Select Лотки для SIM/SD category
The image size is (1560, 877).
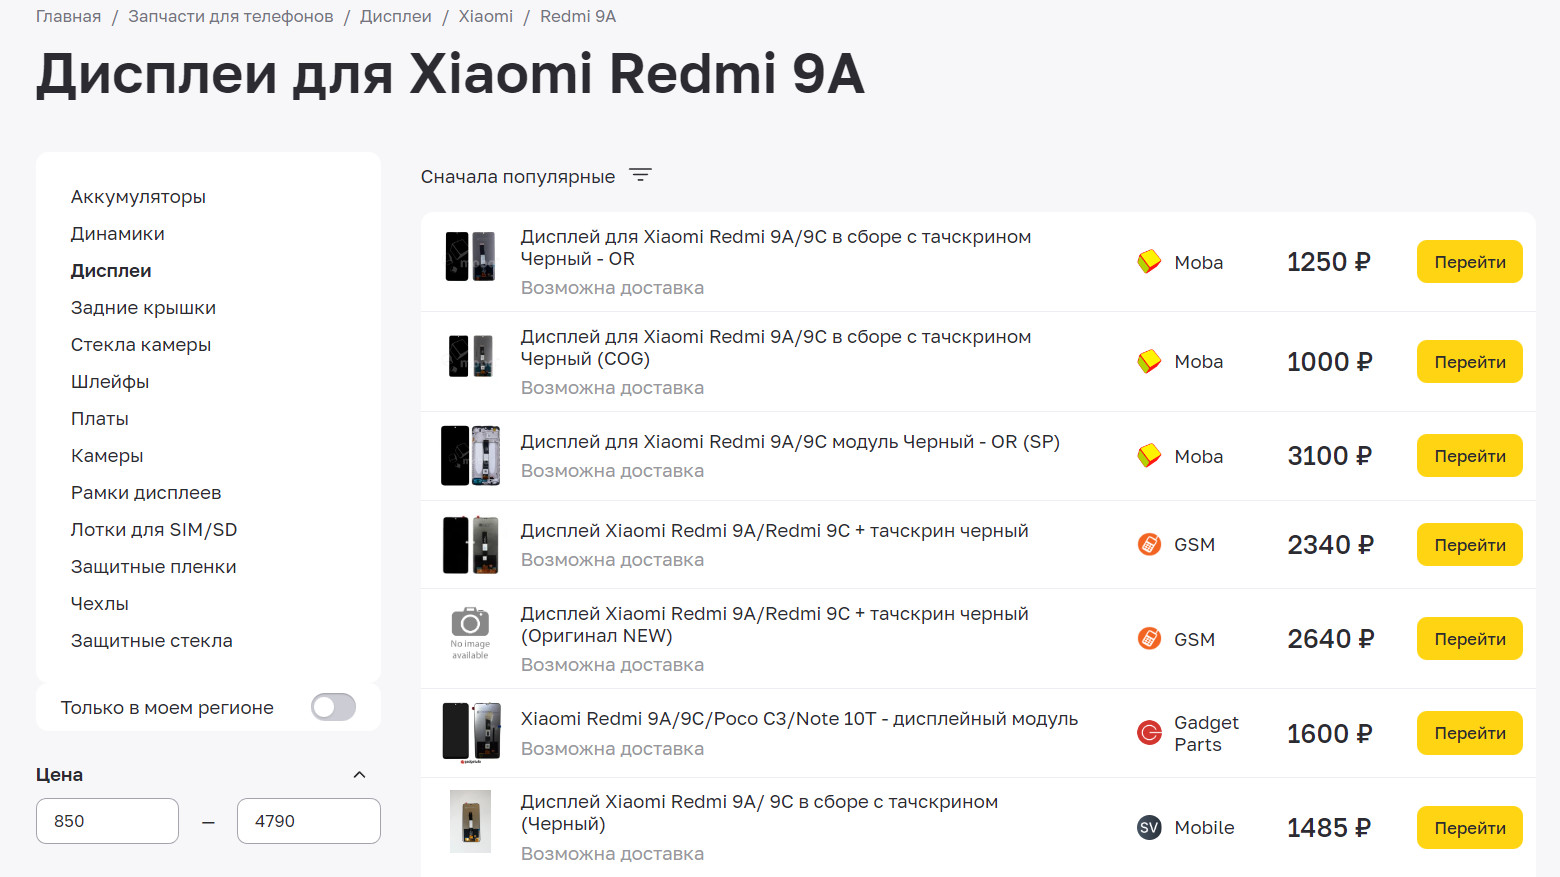coord(154,530)
